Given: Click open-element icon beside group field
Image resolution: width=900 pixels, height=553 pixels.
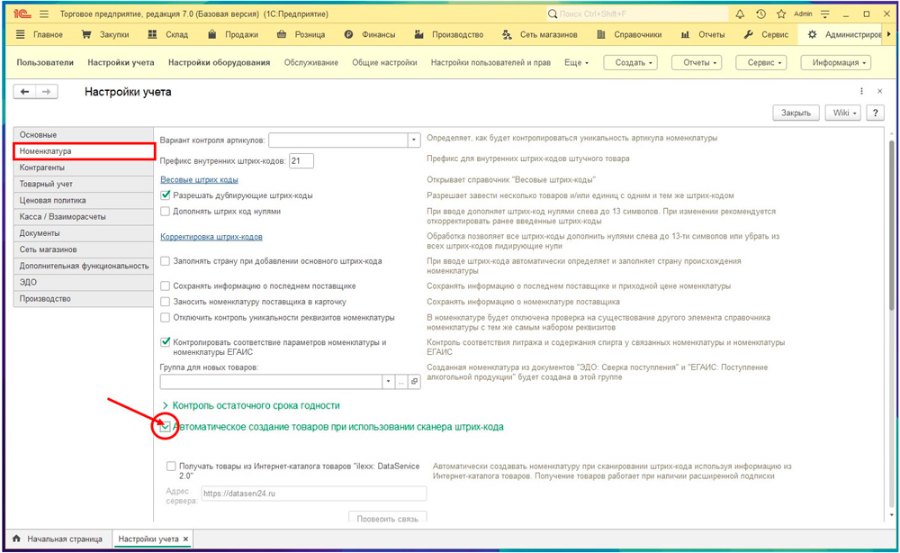Looking at the screenshot, I should pyautogui.click(x=414, y=382).
